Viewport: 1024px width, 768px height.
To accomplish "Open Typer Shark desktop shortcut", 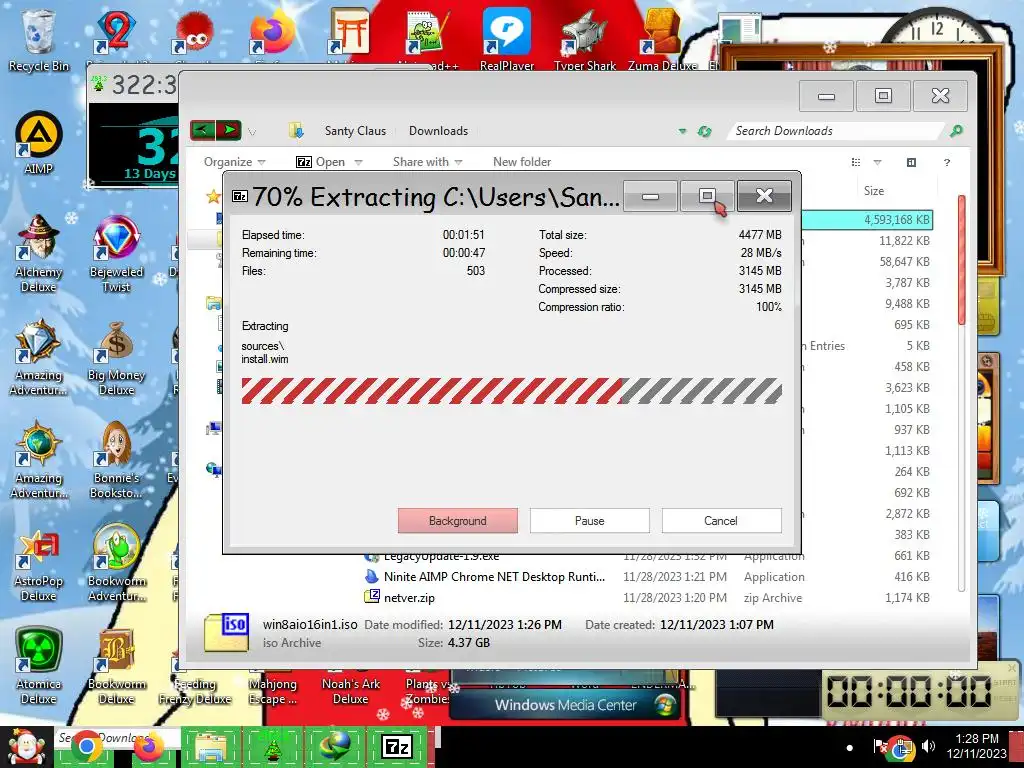I will [x=584, y=38].
